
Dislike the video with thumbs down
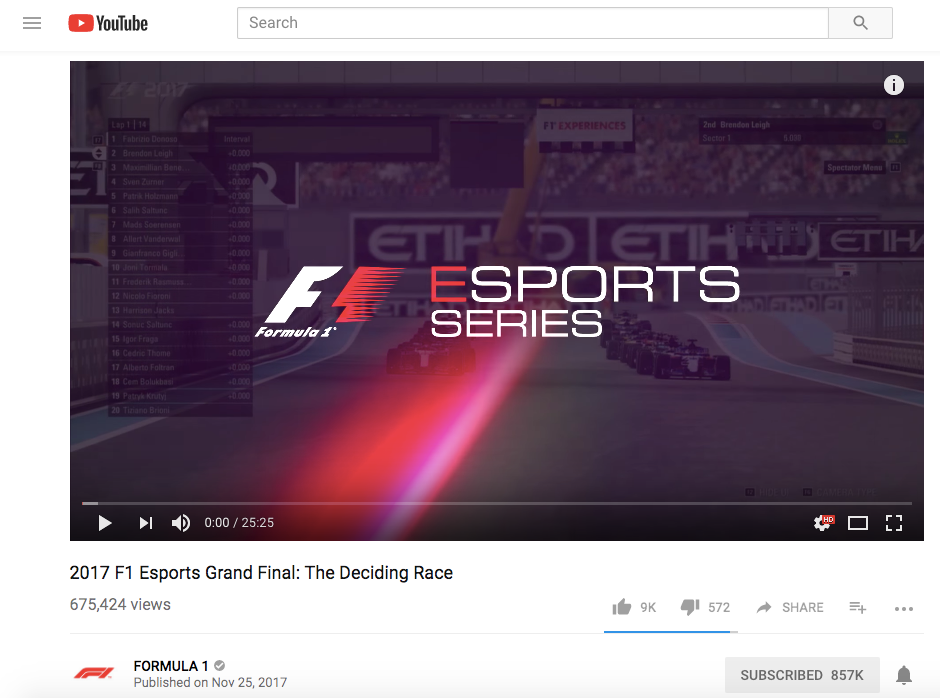click(x=690, y=607)
